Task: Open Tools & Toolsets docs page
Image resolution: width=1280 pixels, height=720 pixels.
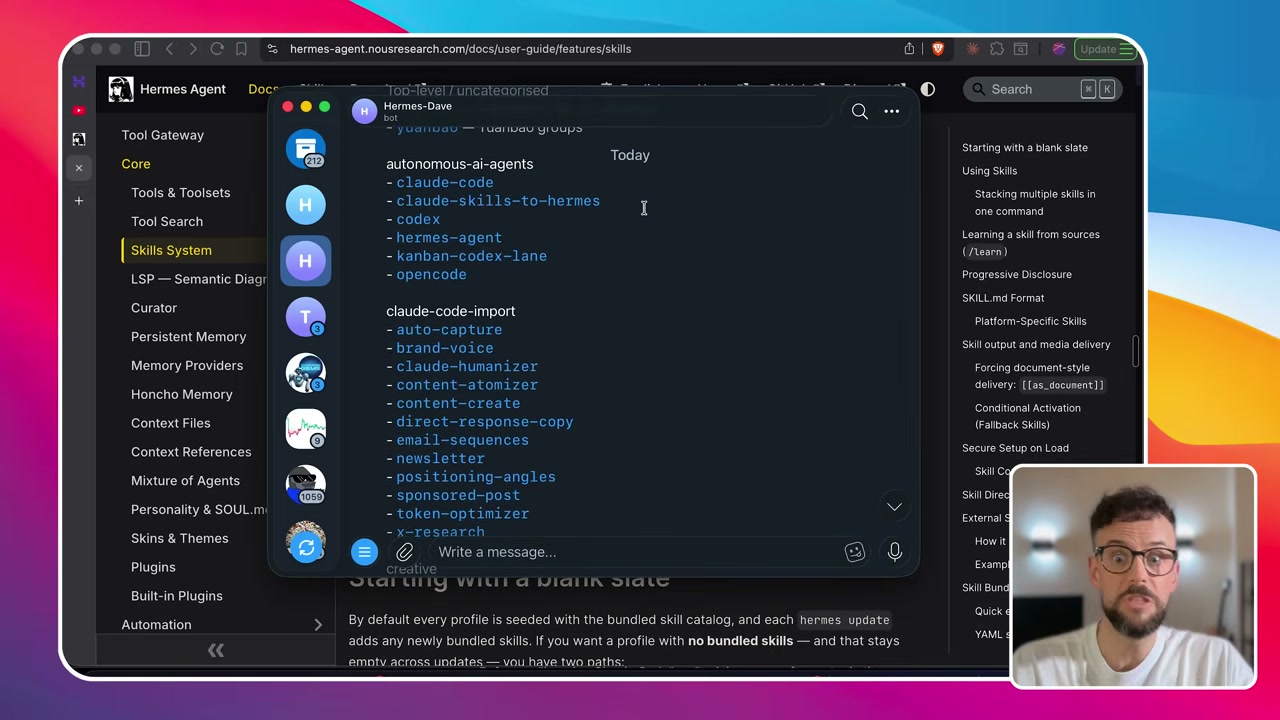Action: (180, 193)
